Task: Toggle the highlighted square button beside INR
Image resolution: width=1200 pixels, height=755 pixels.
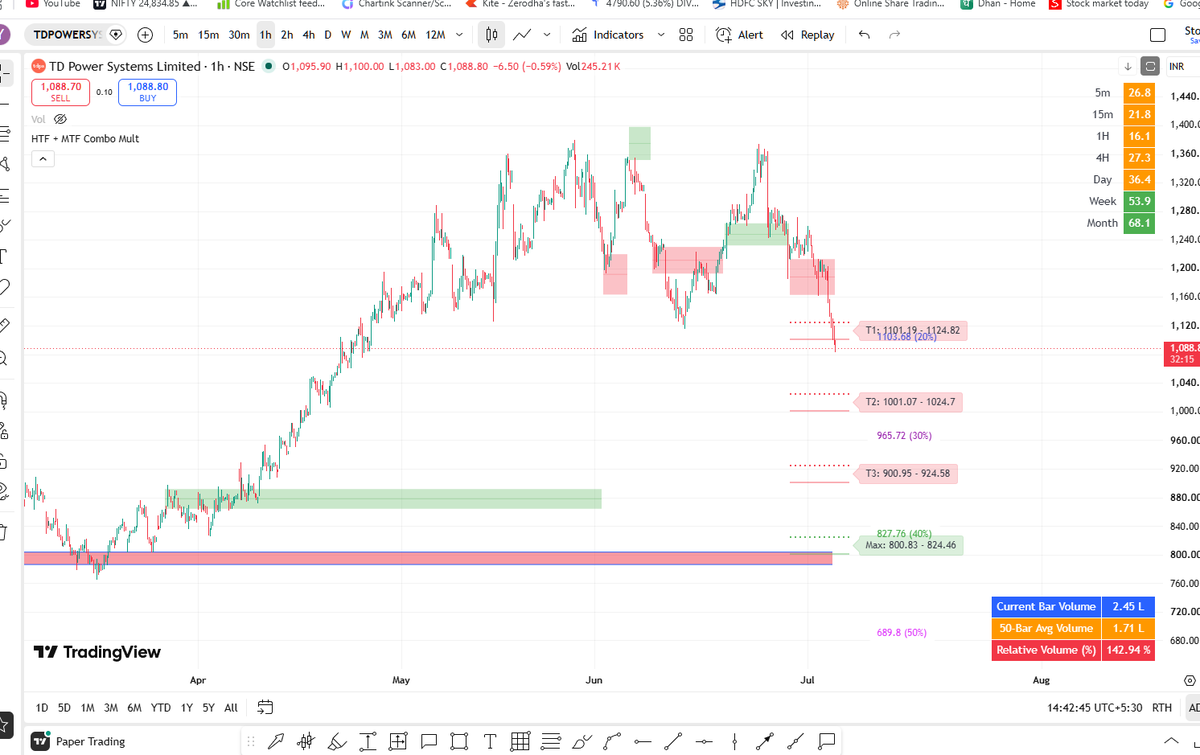Action: 1150,67
